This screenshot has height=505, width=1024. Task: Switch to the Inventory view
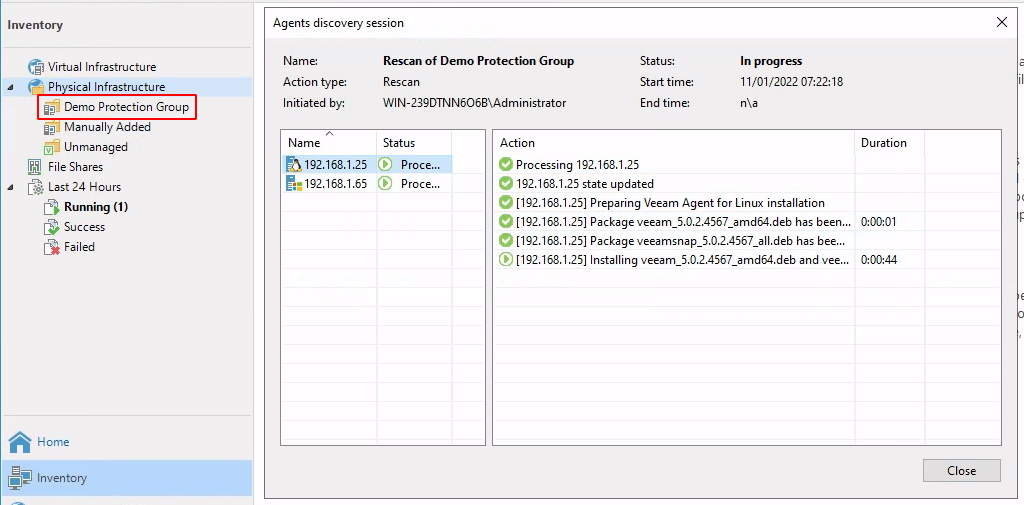coord(127,478)
